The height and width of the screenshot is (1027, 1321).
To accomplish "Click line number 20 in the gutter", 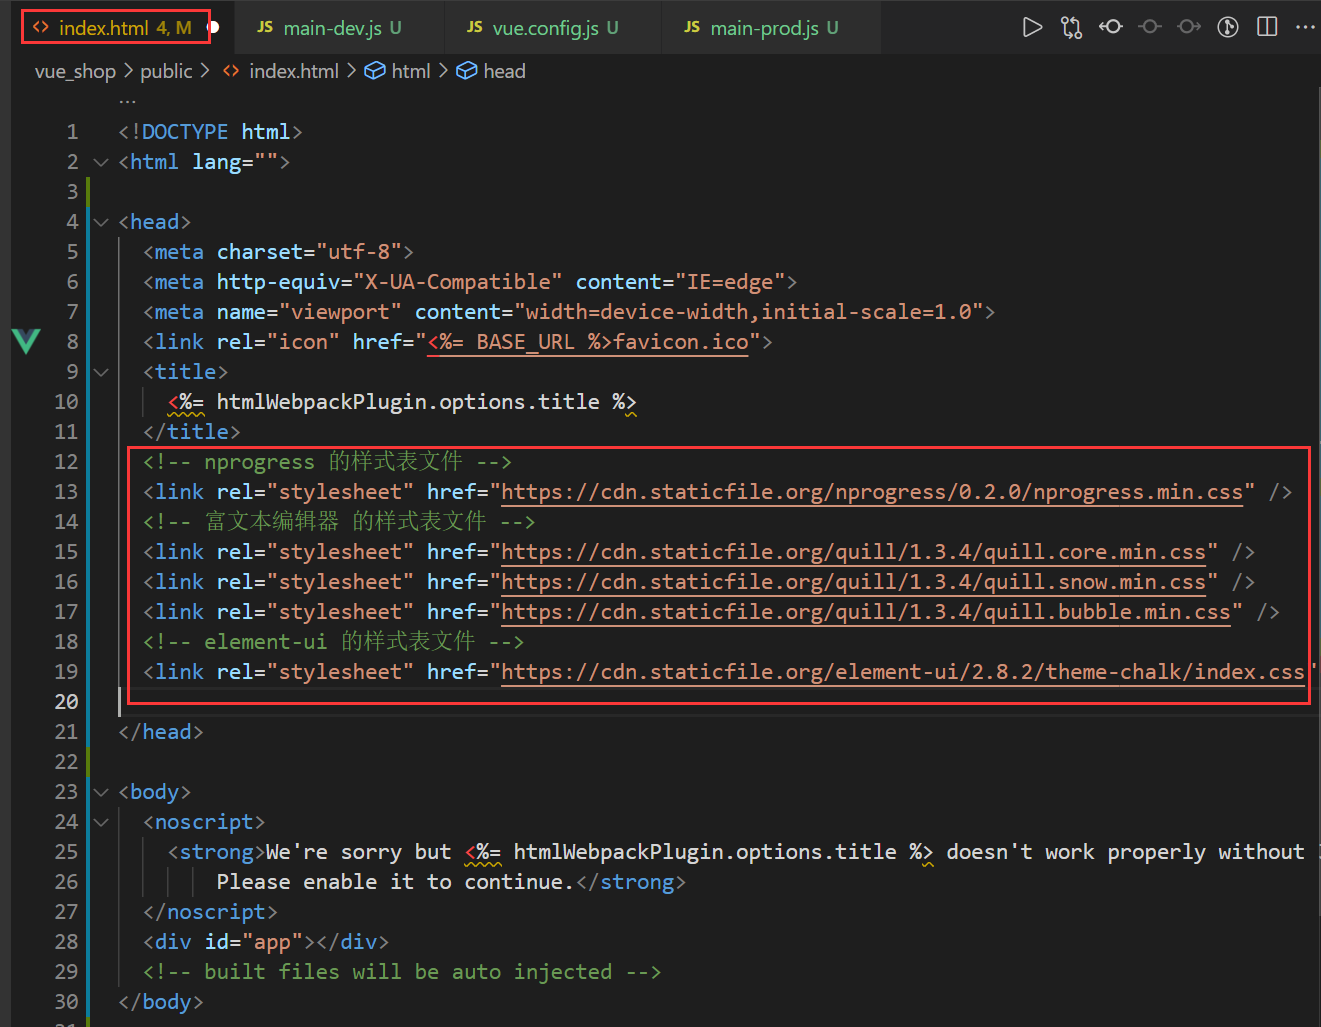I will [x=66, y=702].
